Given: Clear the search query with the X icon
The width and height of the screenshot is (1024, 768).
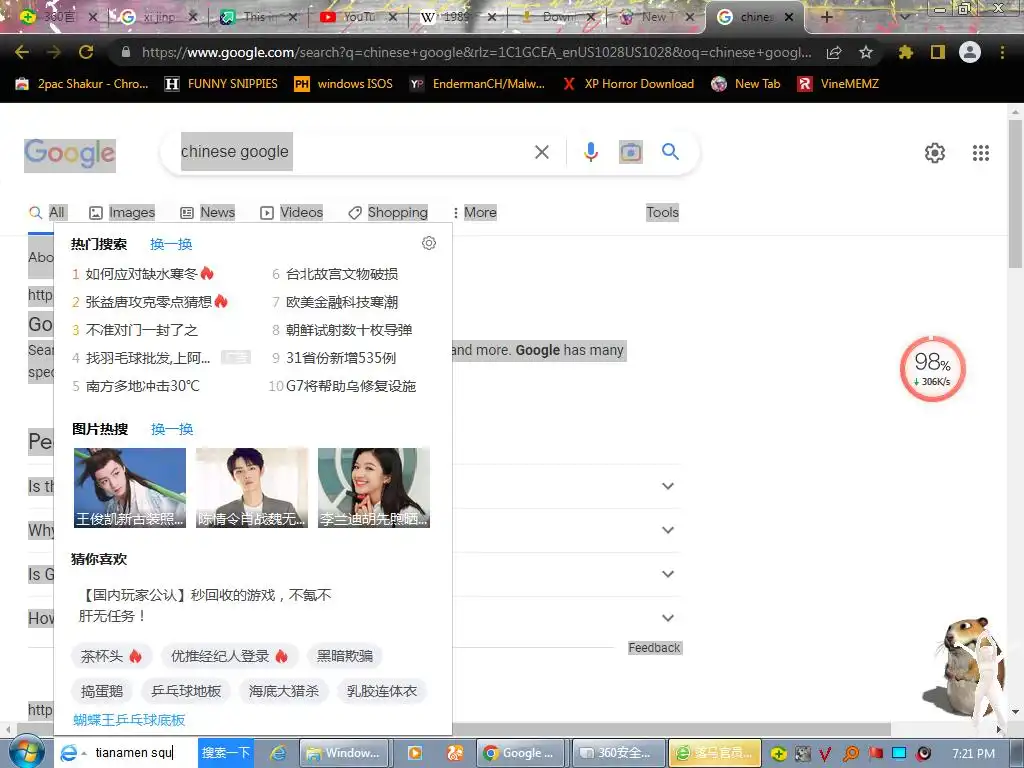Looking at the screenshot, I should click(x=541, y=152).
